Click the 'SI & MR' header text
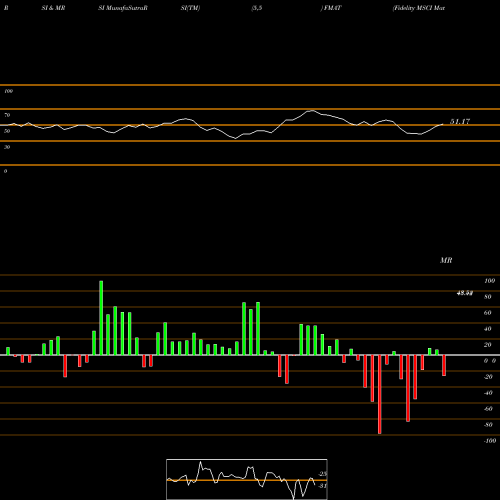This screenshot has width=500, height=500. coord(53,8)
